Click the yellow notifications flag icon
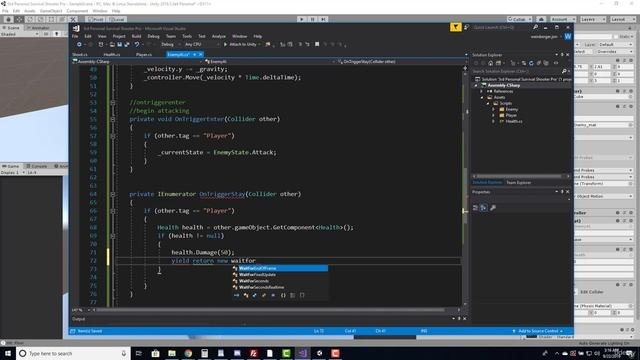This screenshot has height=360, width=640. 456,27
